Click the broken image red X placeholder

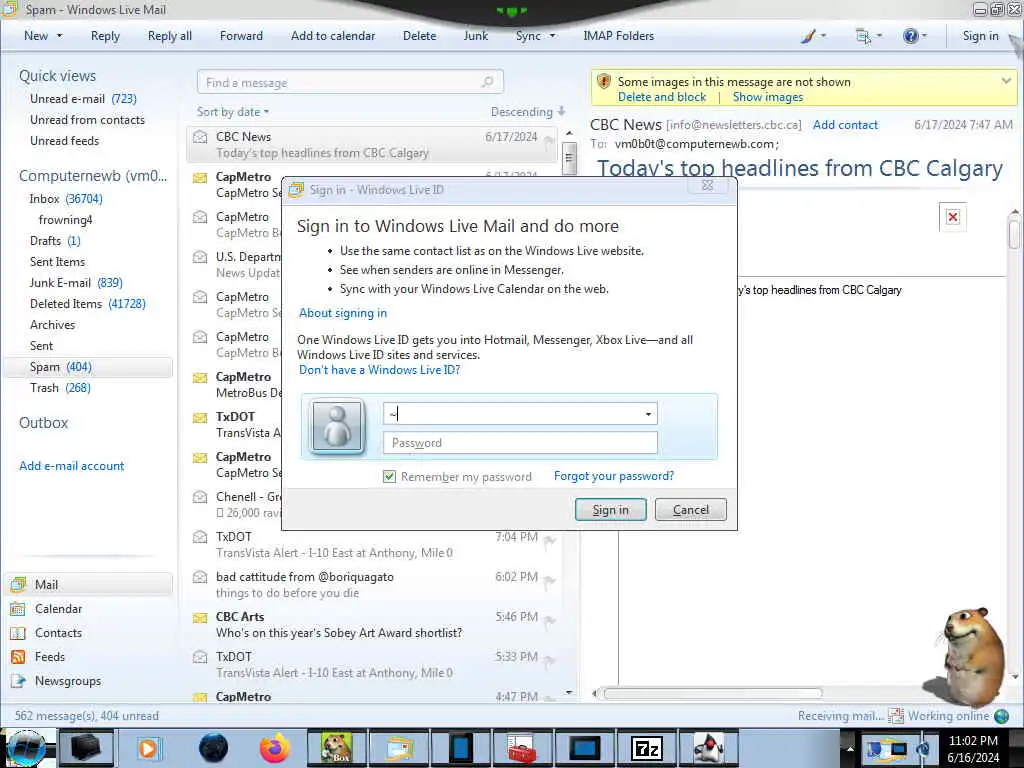coord(953,217)
